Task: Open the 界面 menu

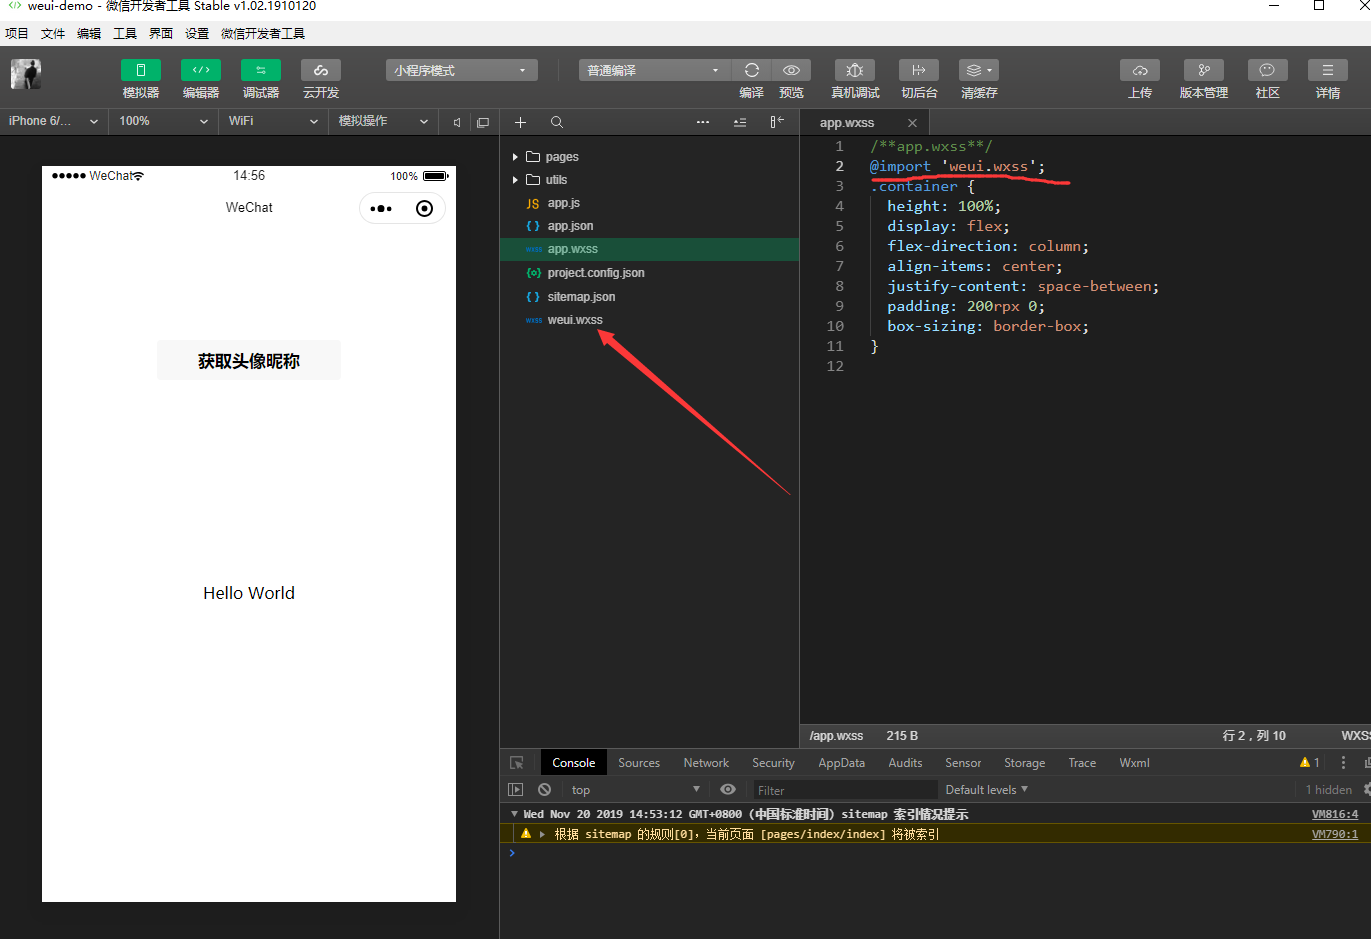Action: 161,34
